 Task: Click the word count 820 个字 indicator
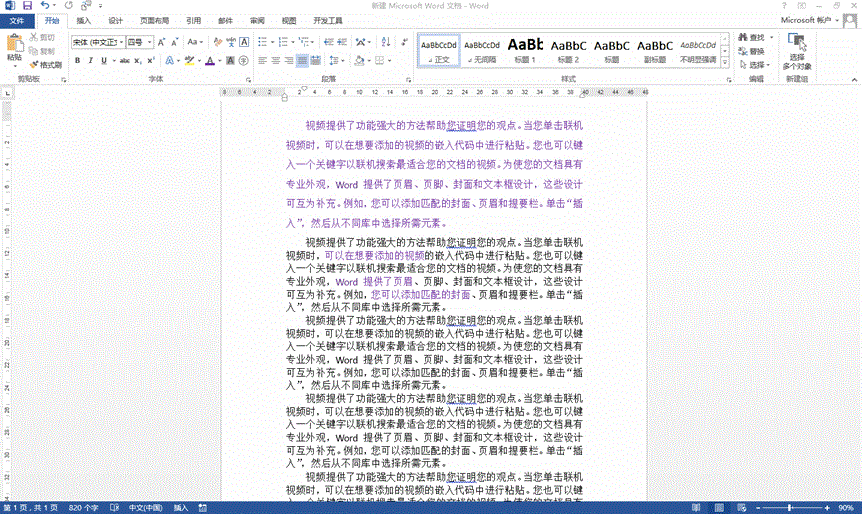point(85,507)
